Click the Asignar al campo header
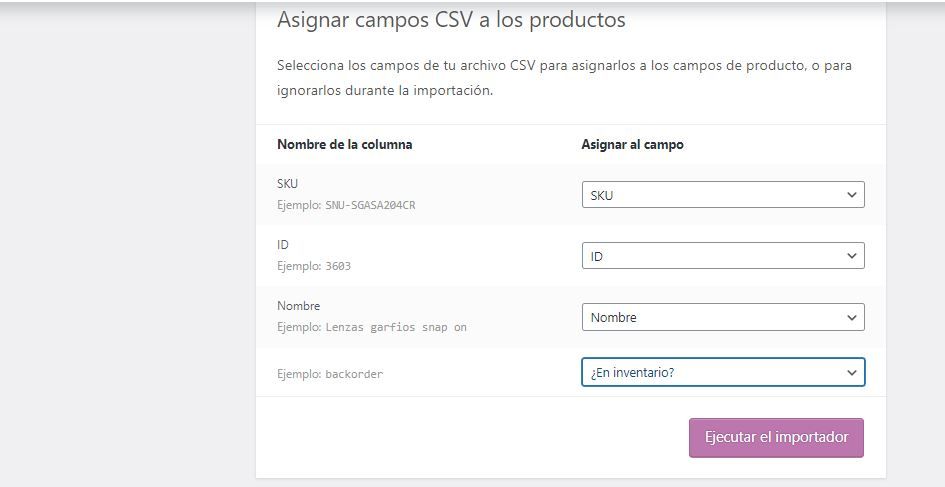 click(x=632, y=145)
